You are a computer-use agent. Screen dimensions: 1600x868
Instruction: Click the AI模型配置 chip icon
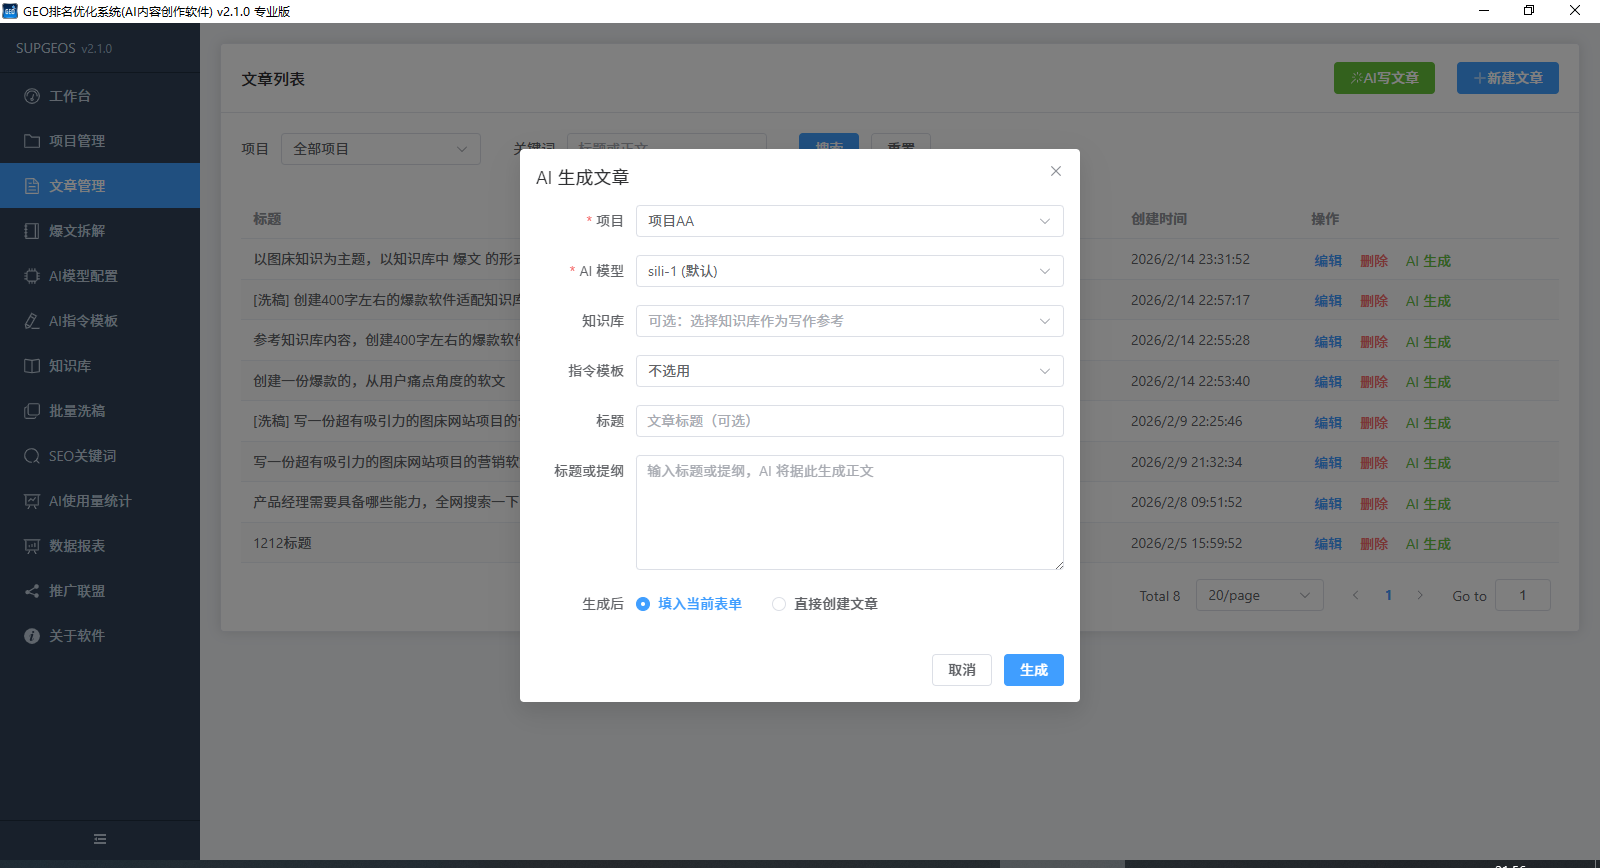[x=32, y=276]
